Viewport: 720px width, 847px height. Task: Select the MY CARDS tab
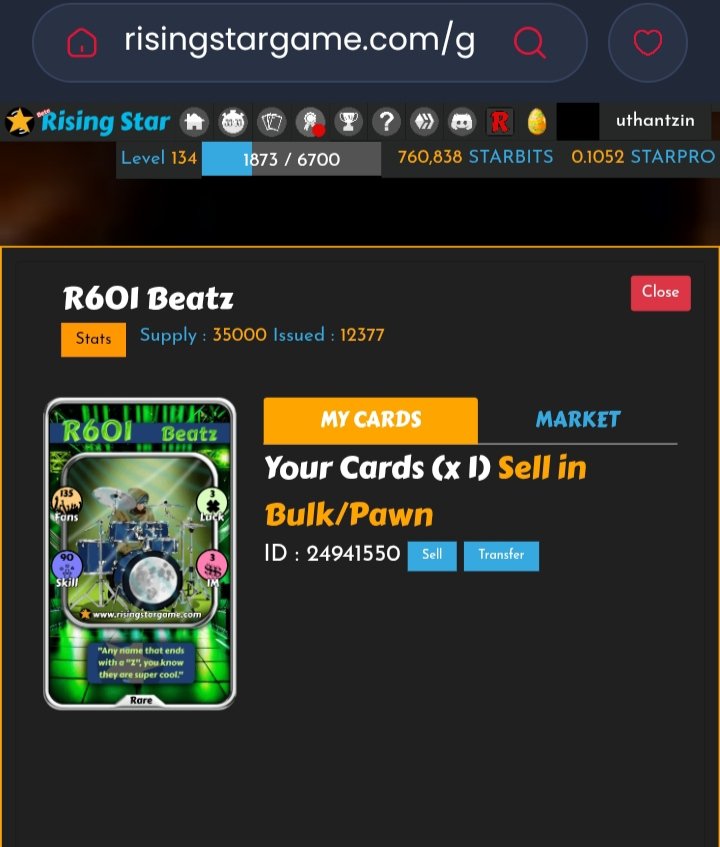[x=371, y=420]
